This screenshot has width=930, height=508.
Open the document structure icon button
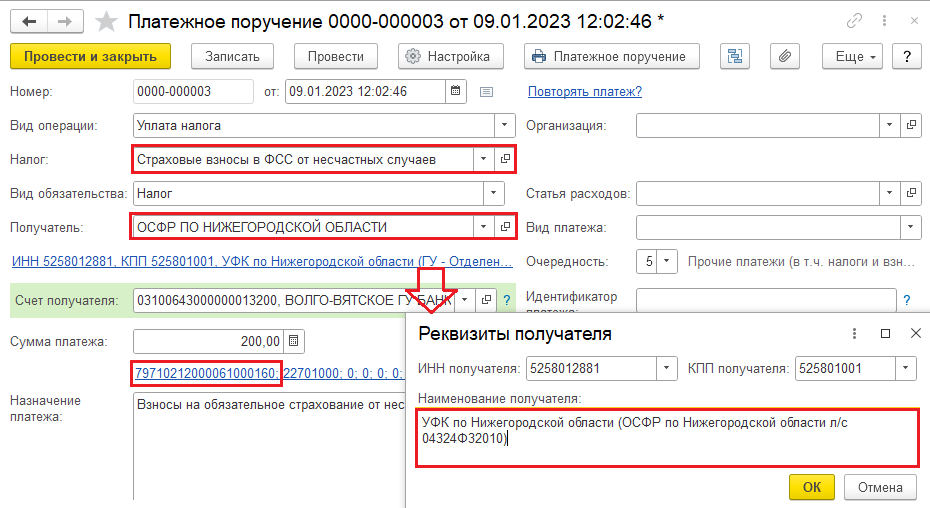point(735,56)
